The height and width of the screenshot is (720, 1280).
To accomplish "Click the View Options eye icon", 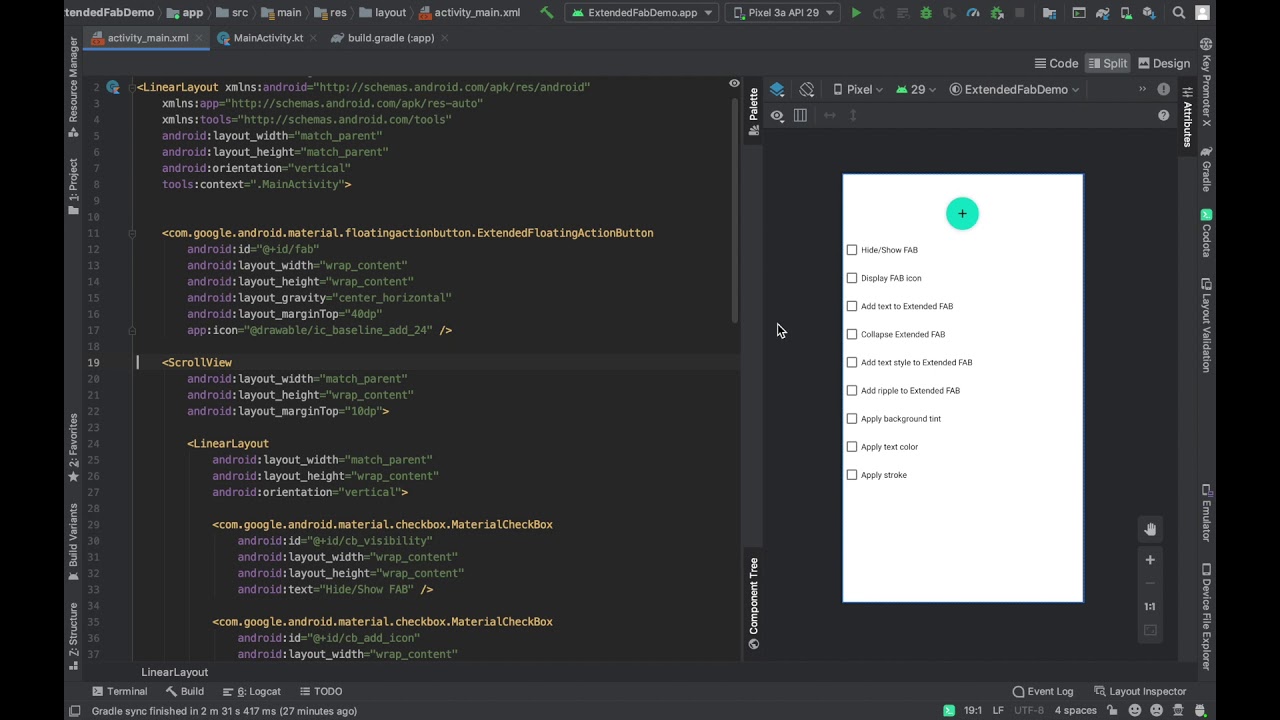I will click(777, 115).
